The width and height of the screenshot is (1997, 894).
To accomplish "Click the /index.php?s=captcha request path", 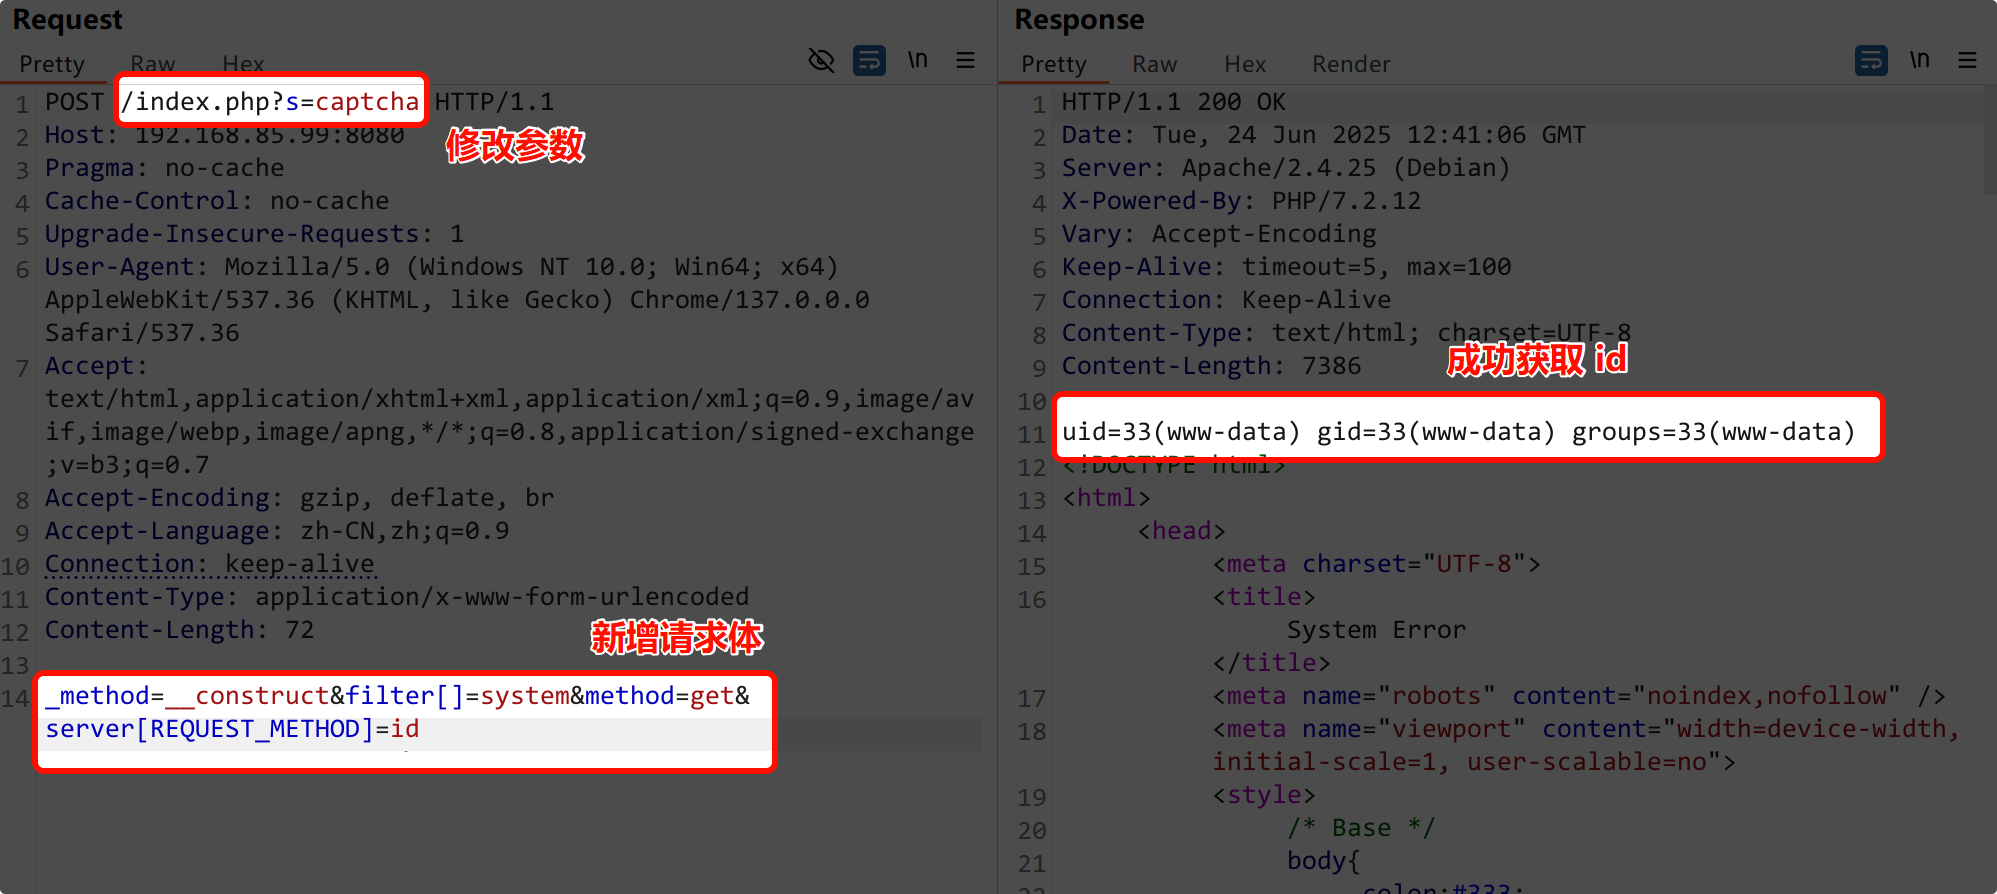I will tap(270, 102).
